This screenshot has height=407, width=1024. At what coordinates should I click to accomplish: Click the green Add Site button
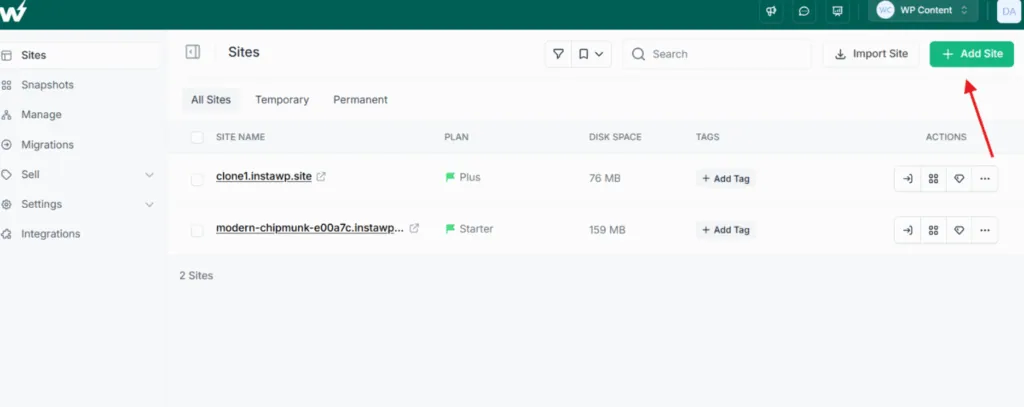972,54
